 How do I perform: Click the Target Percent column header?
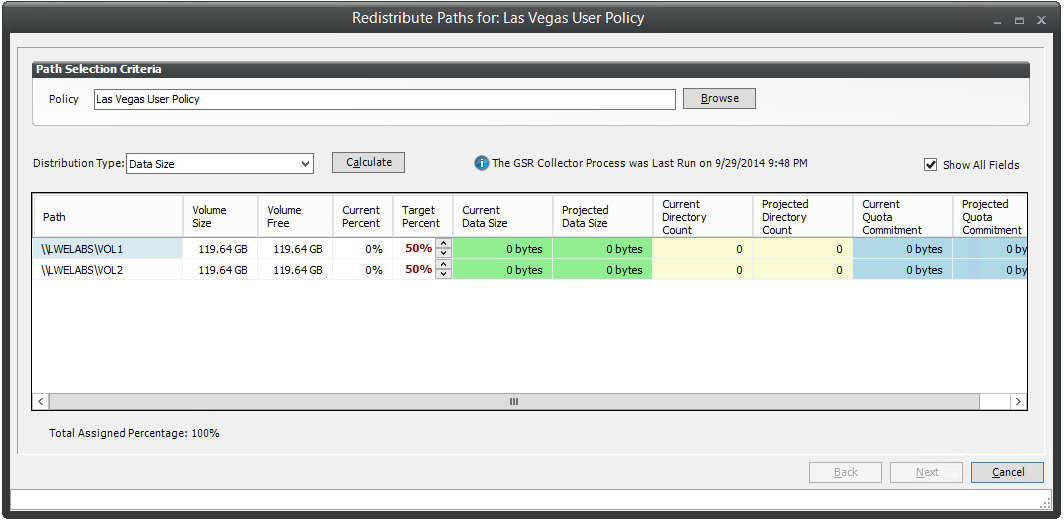pyautogui.click(x=422, y=216)
